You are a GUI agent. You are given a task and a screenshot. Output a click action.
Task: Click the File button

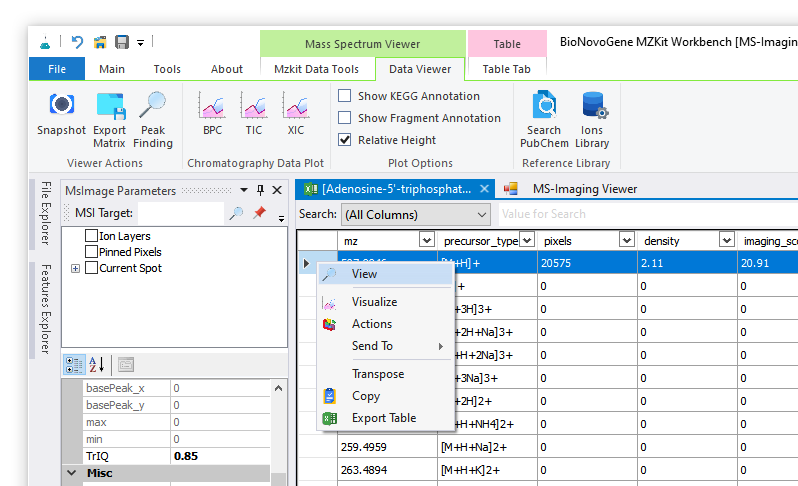57,69
